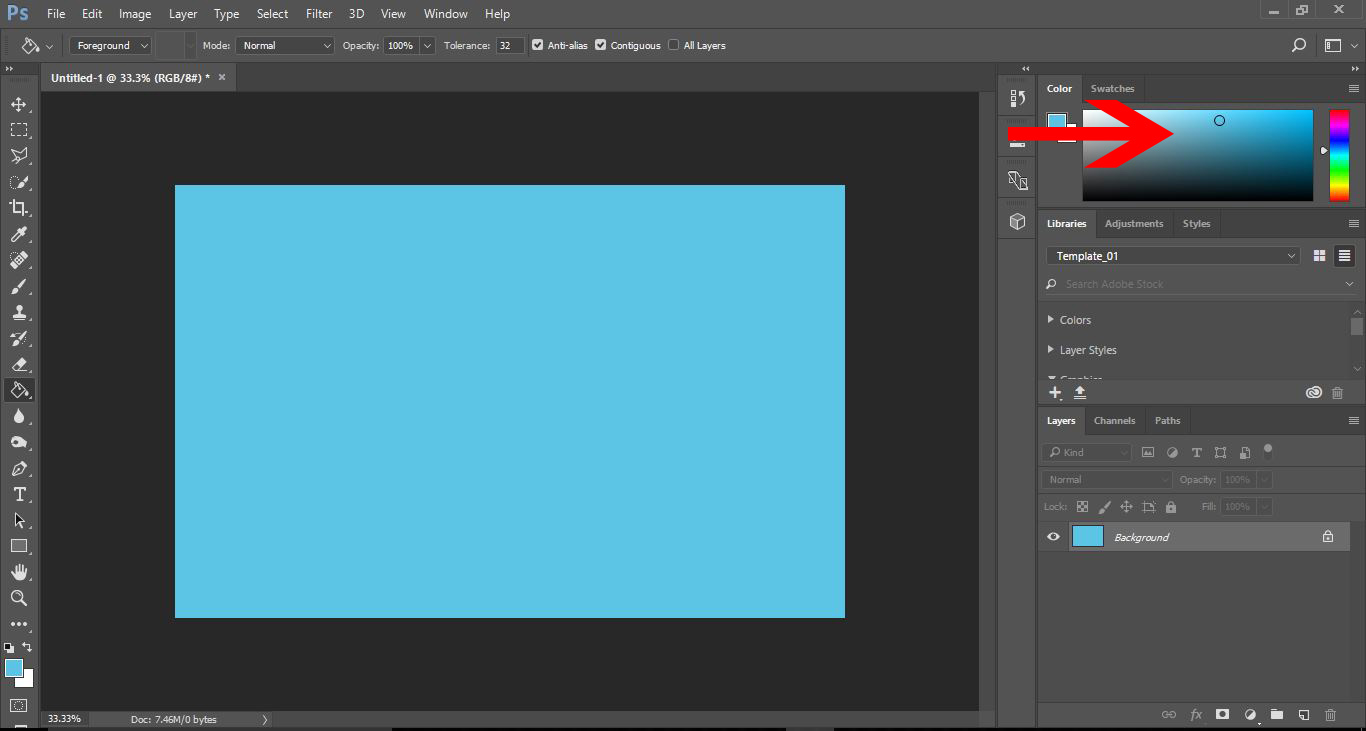Create a new group with the folder icon
The width and height of the screenshot is (1366, 731).
tap(1277, 715)
